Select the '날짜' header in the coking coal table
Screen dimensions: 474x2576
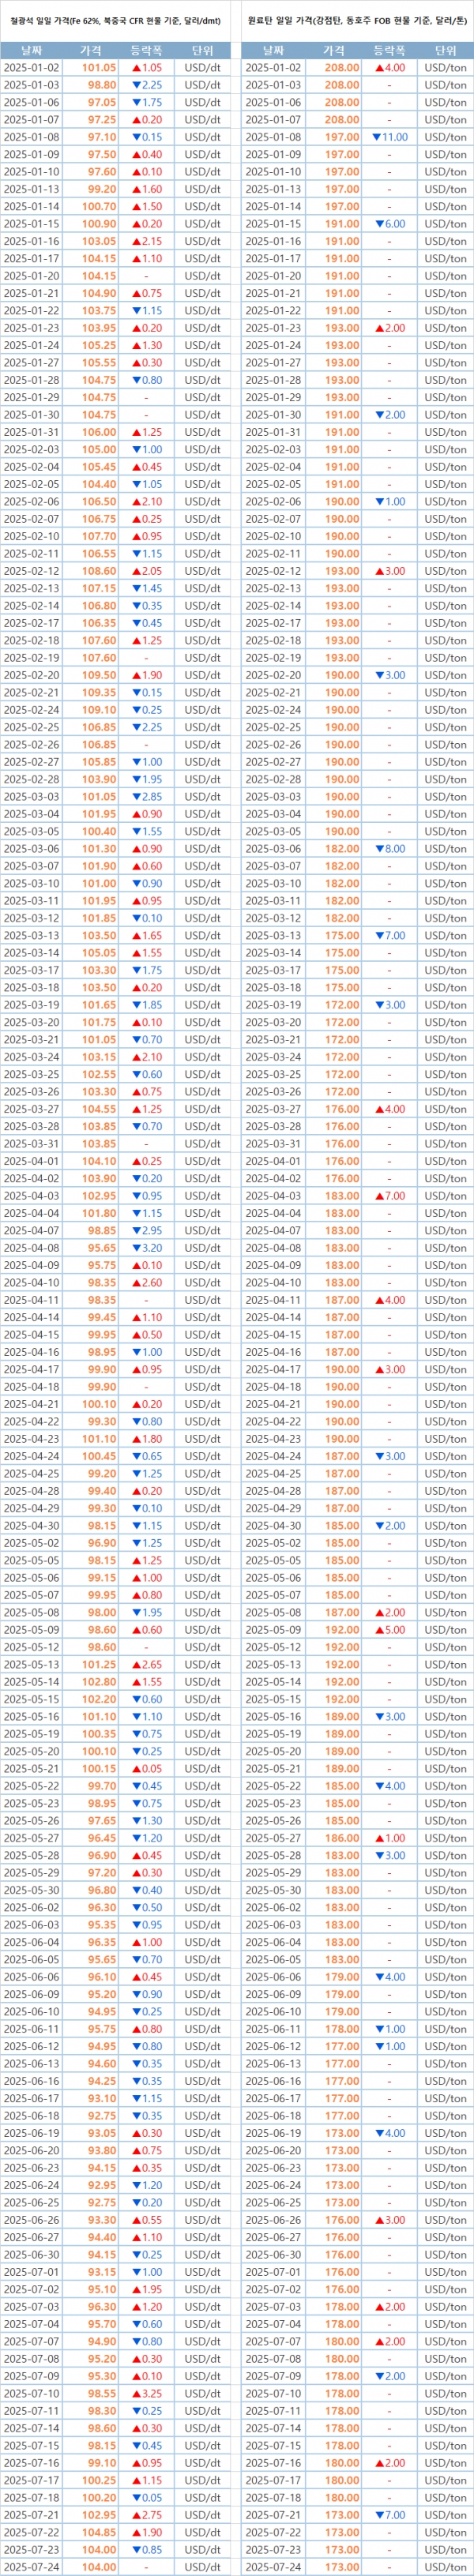pyautogui.click(x=273, y=50)
